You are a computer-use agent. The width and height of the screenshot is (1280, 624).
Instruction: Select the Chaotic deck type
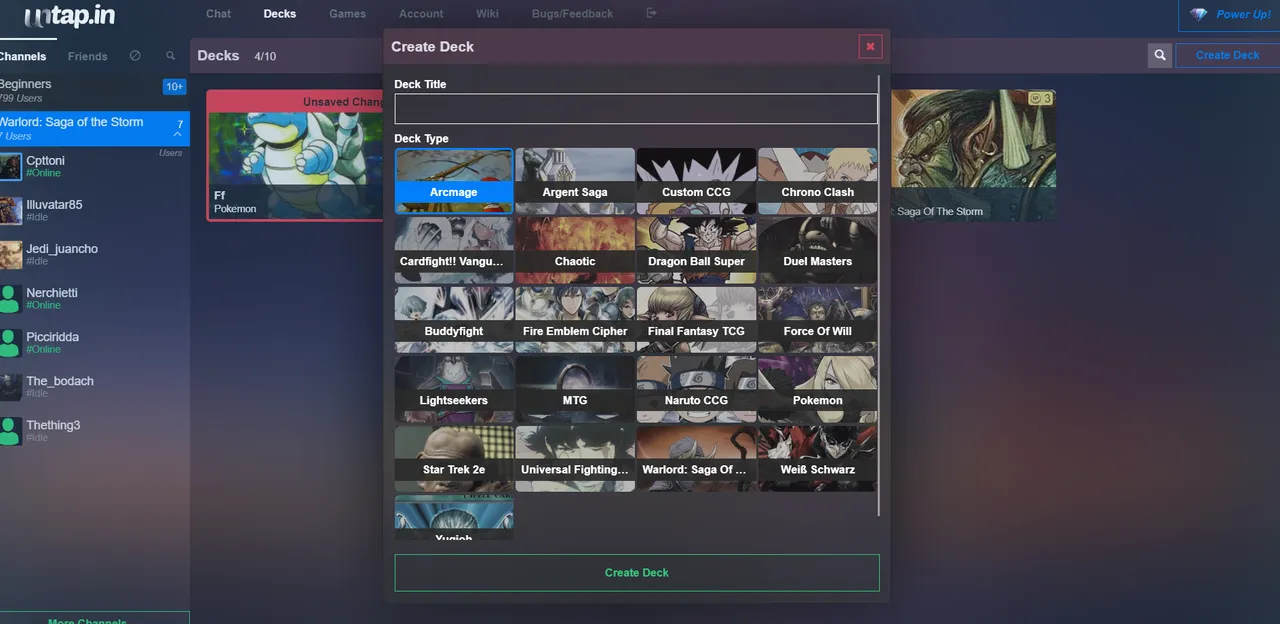[575, 250]
